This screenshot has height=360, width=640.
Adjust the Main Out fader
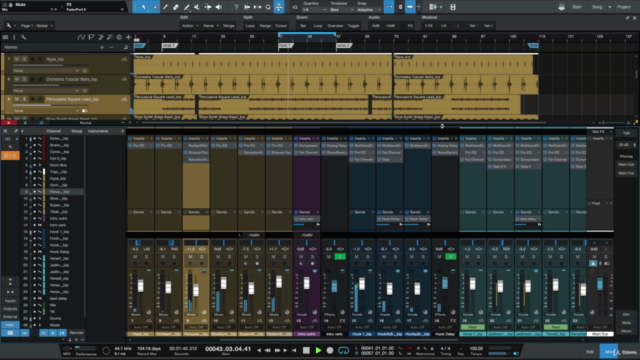point(600,284)
